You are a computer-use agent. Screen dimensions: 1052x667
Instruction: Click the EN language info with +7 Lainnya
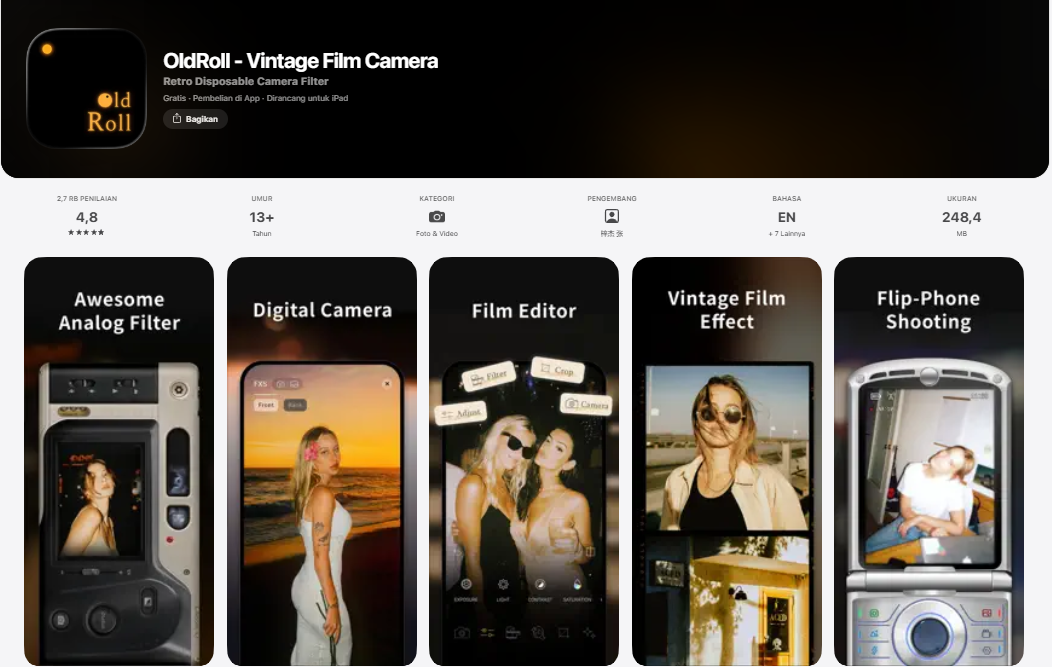click(786, 216)
